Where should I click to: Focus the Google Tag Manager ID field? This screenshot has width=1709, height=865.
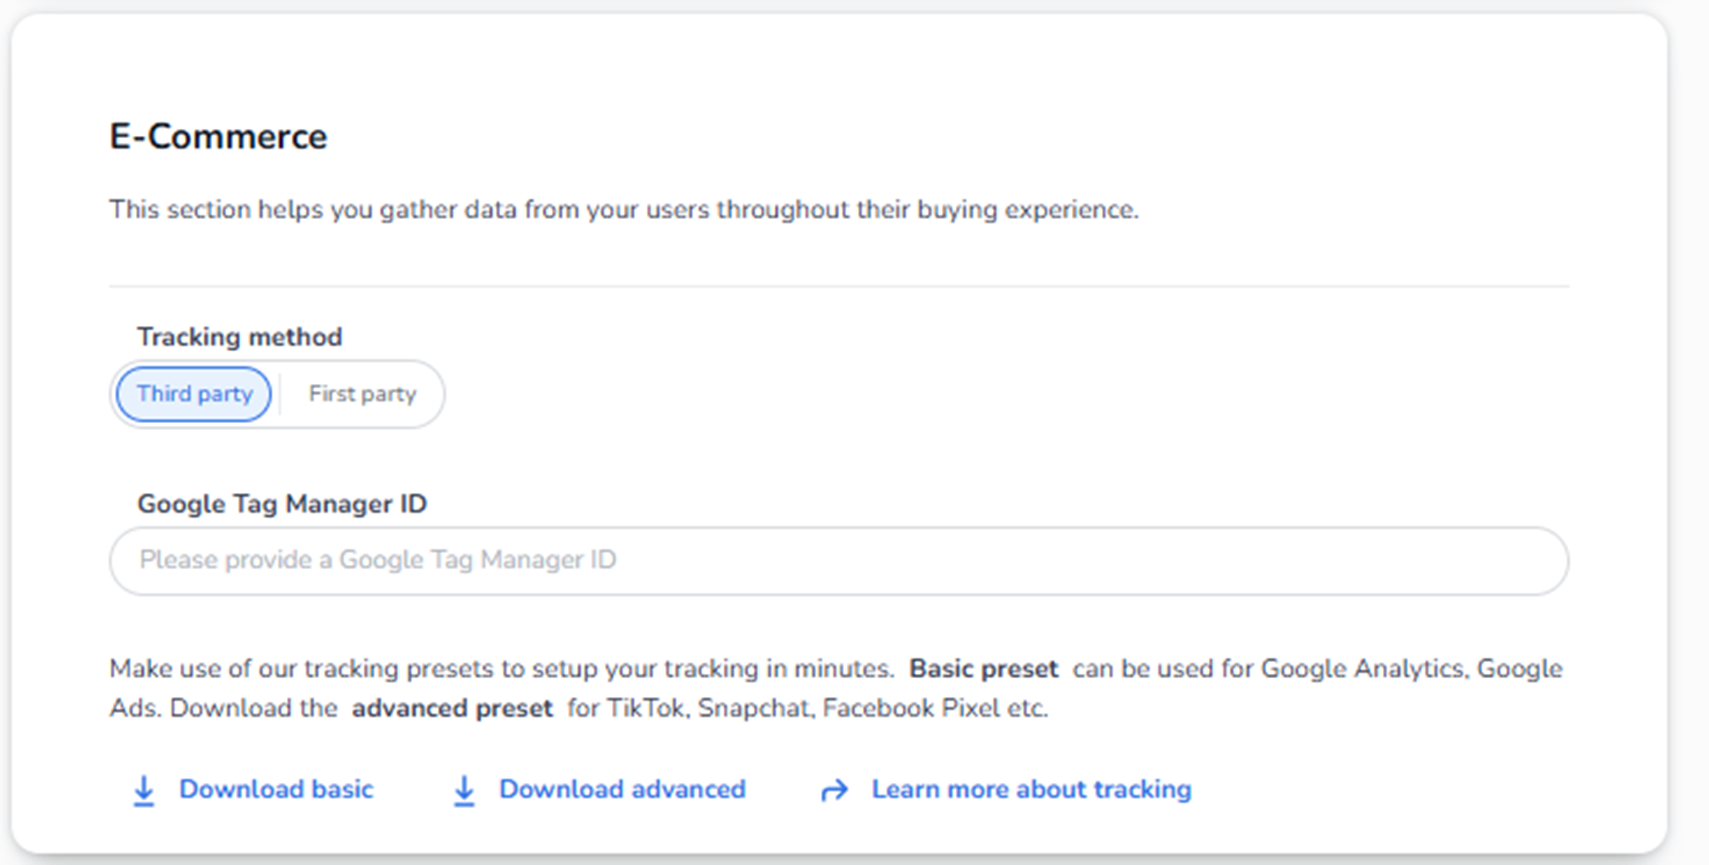[838, 560]
